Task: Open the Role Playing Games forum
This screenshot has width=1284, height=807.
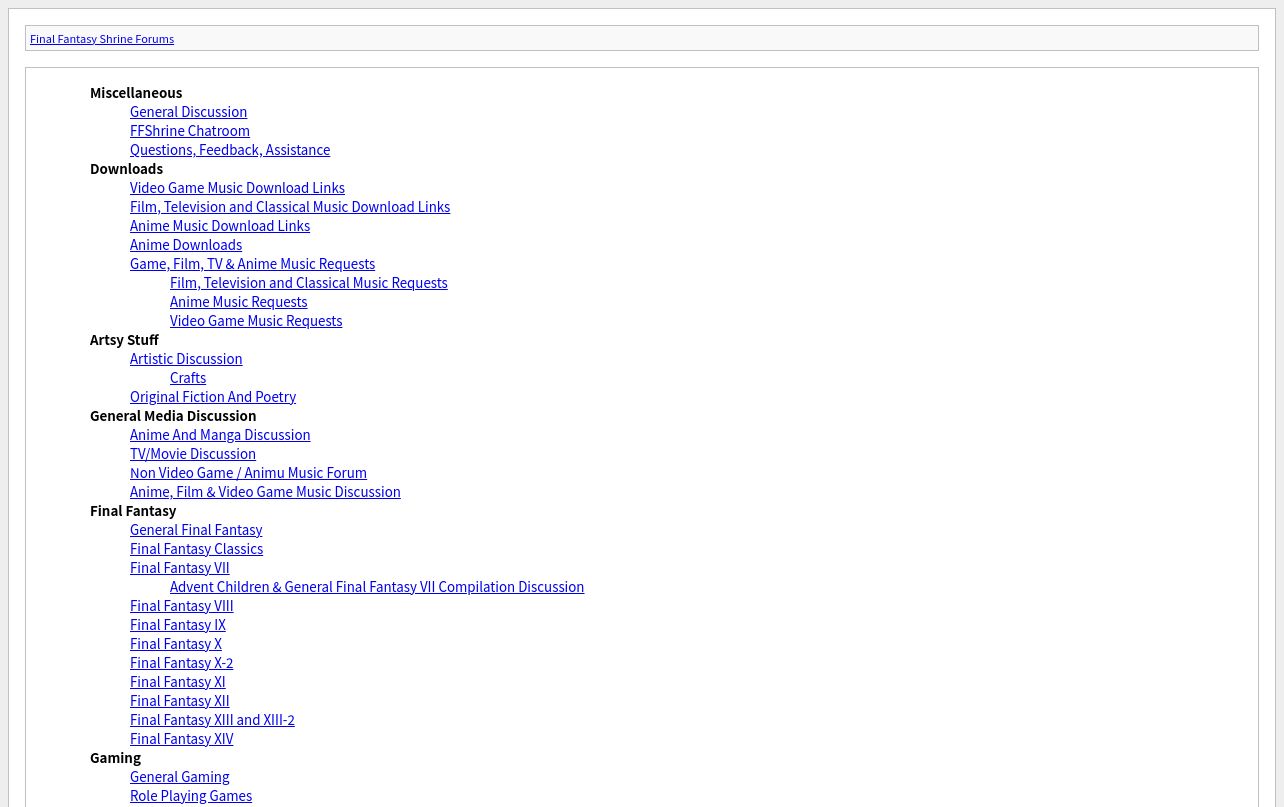Action: pyautogui.click(x=191, y=796)
